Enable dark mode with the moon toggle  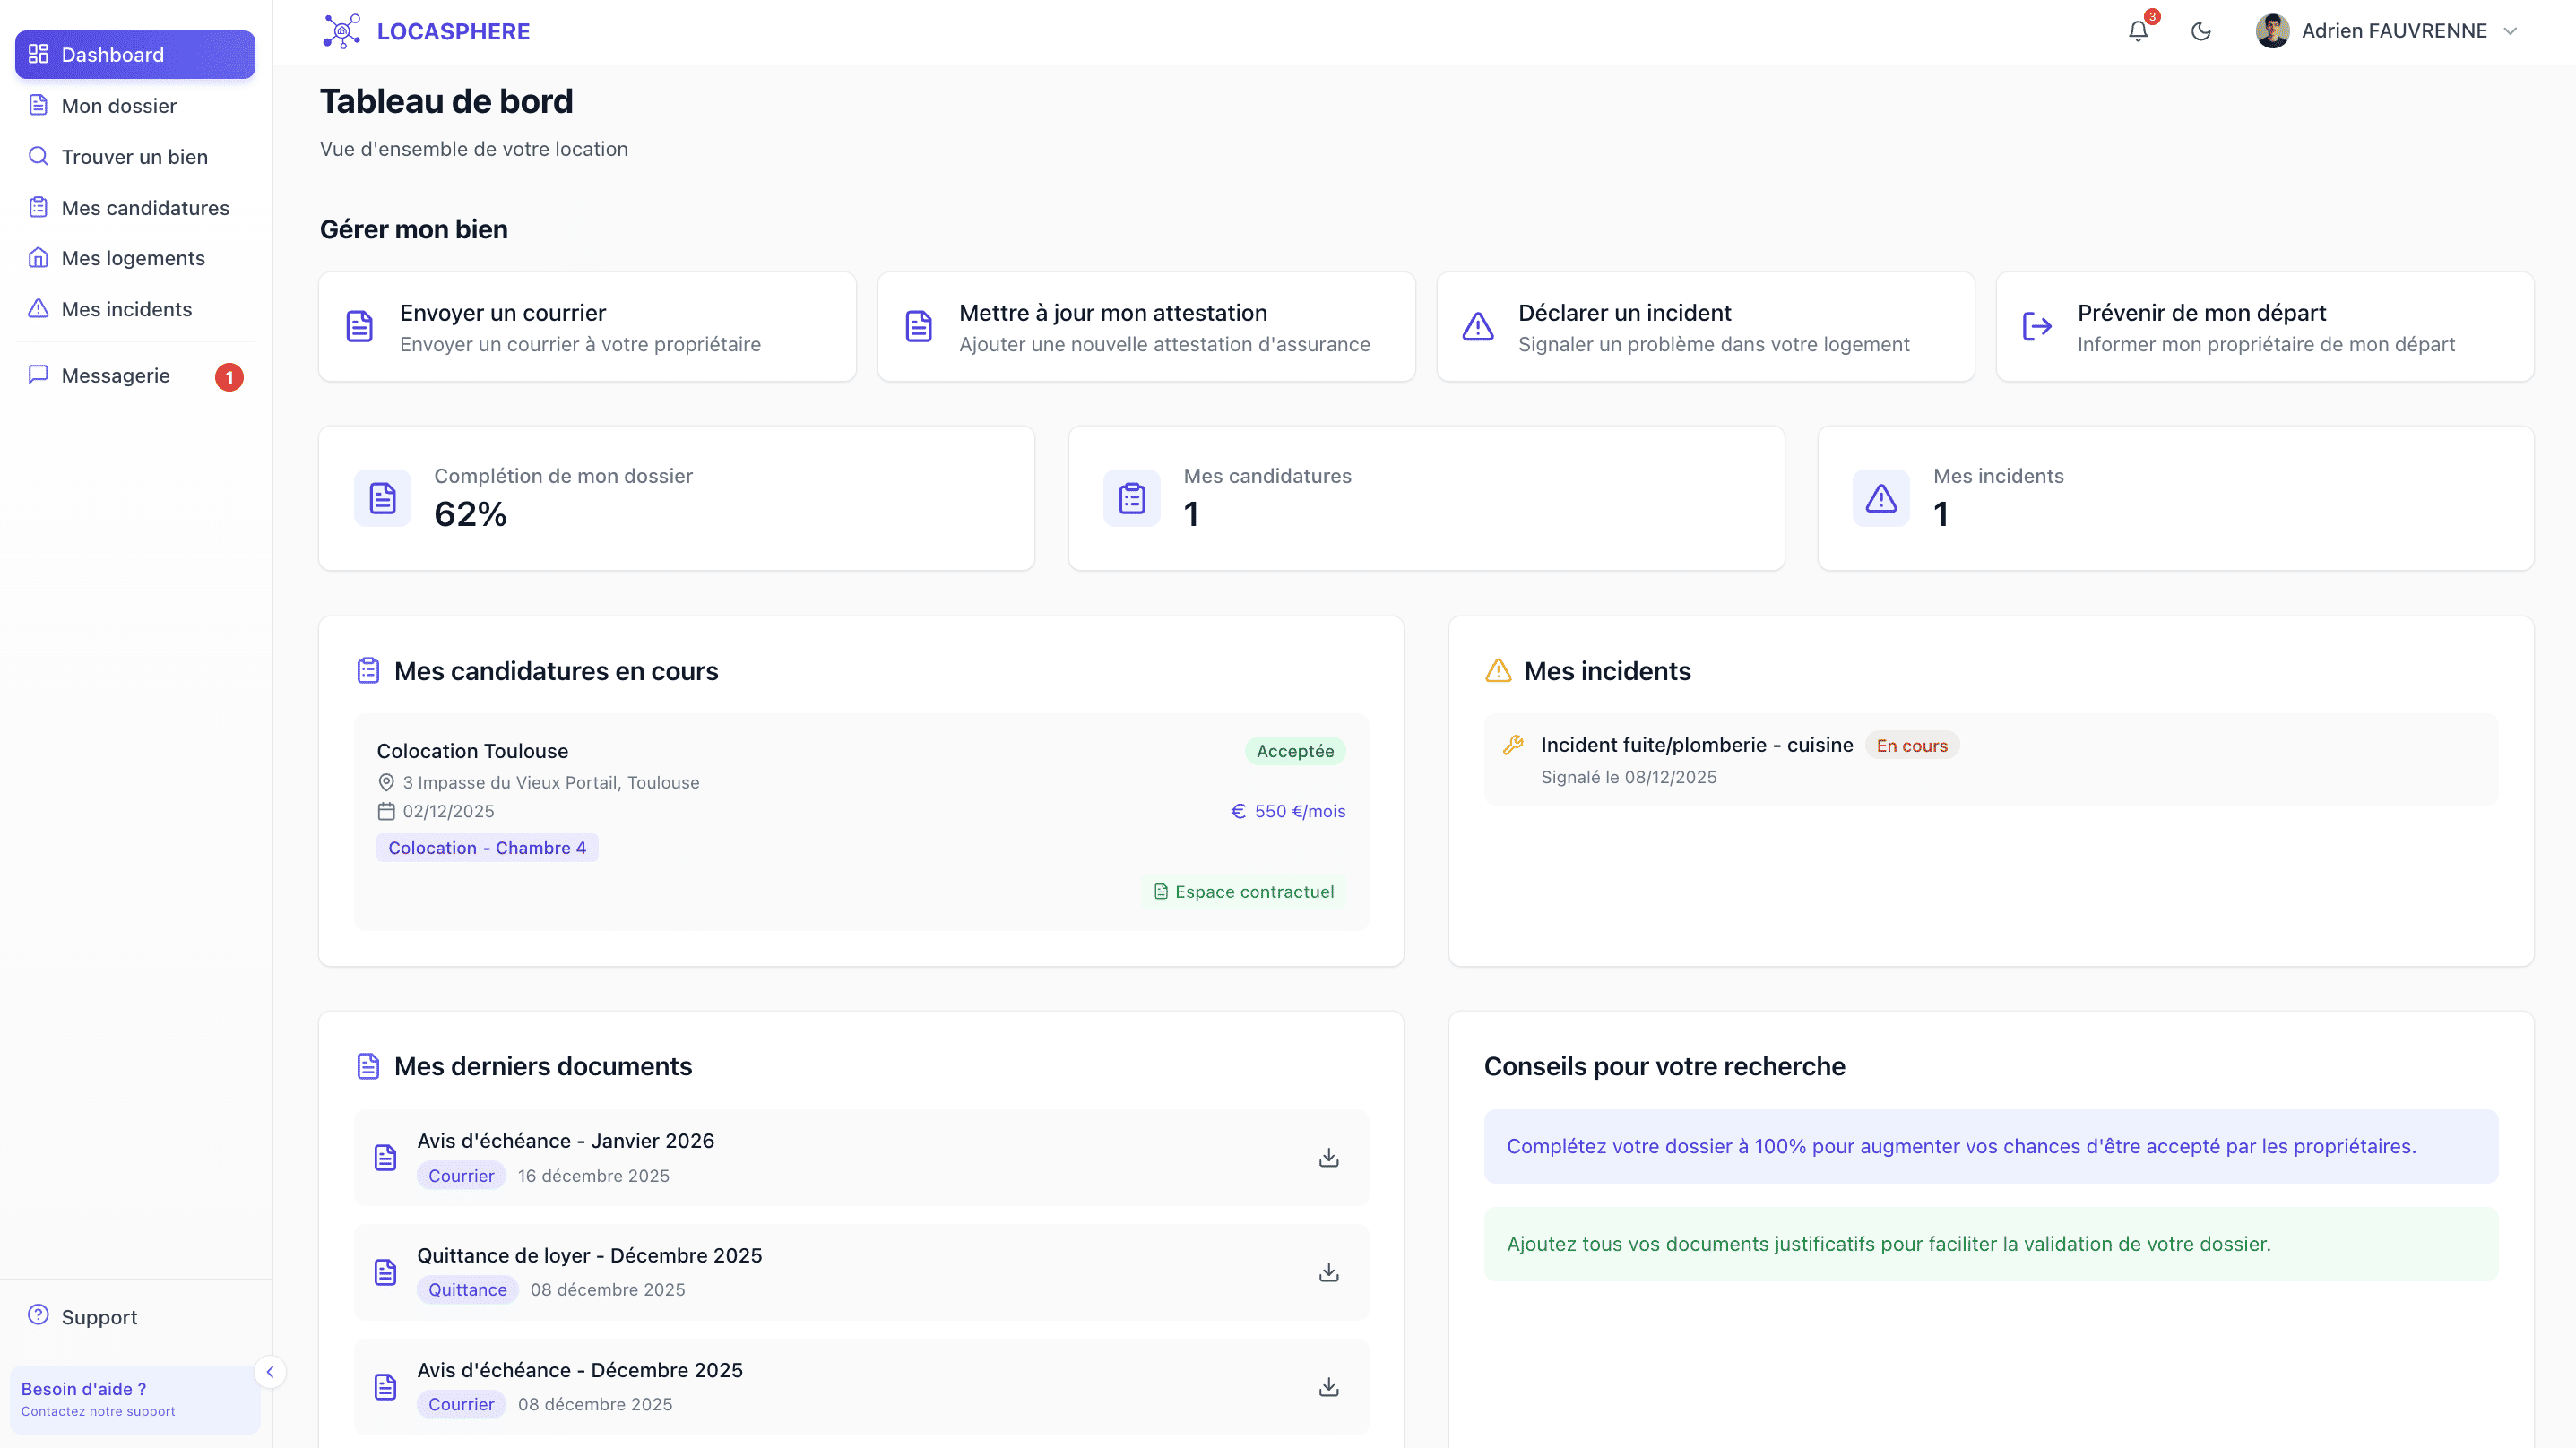coord(2201,30)
